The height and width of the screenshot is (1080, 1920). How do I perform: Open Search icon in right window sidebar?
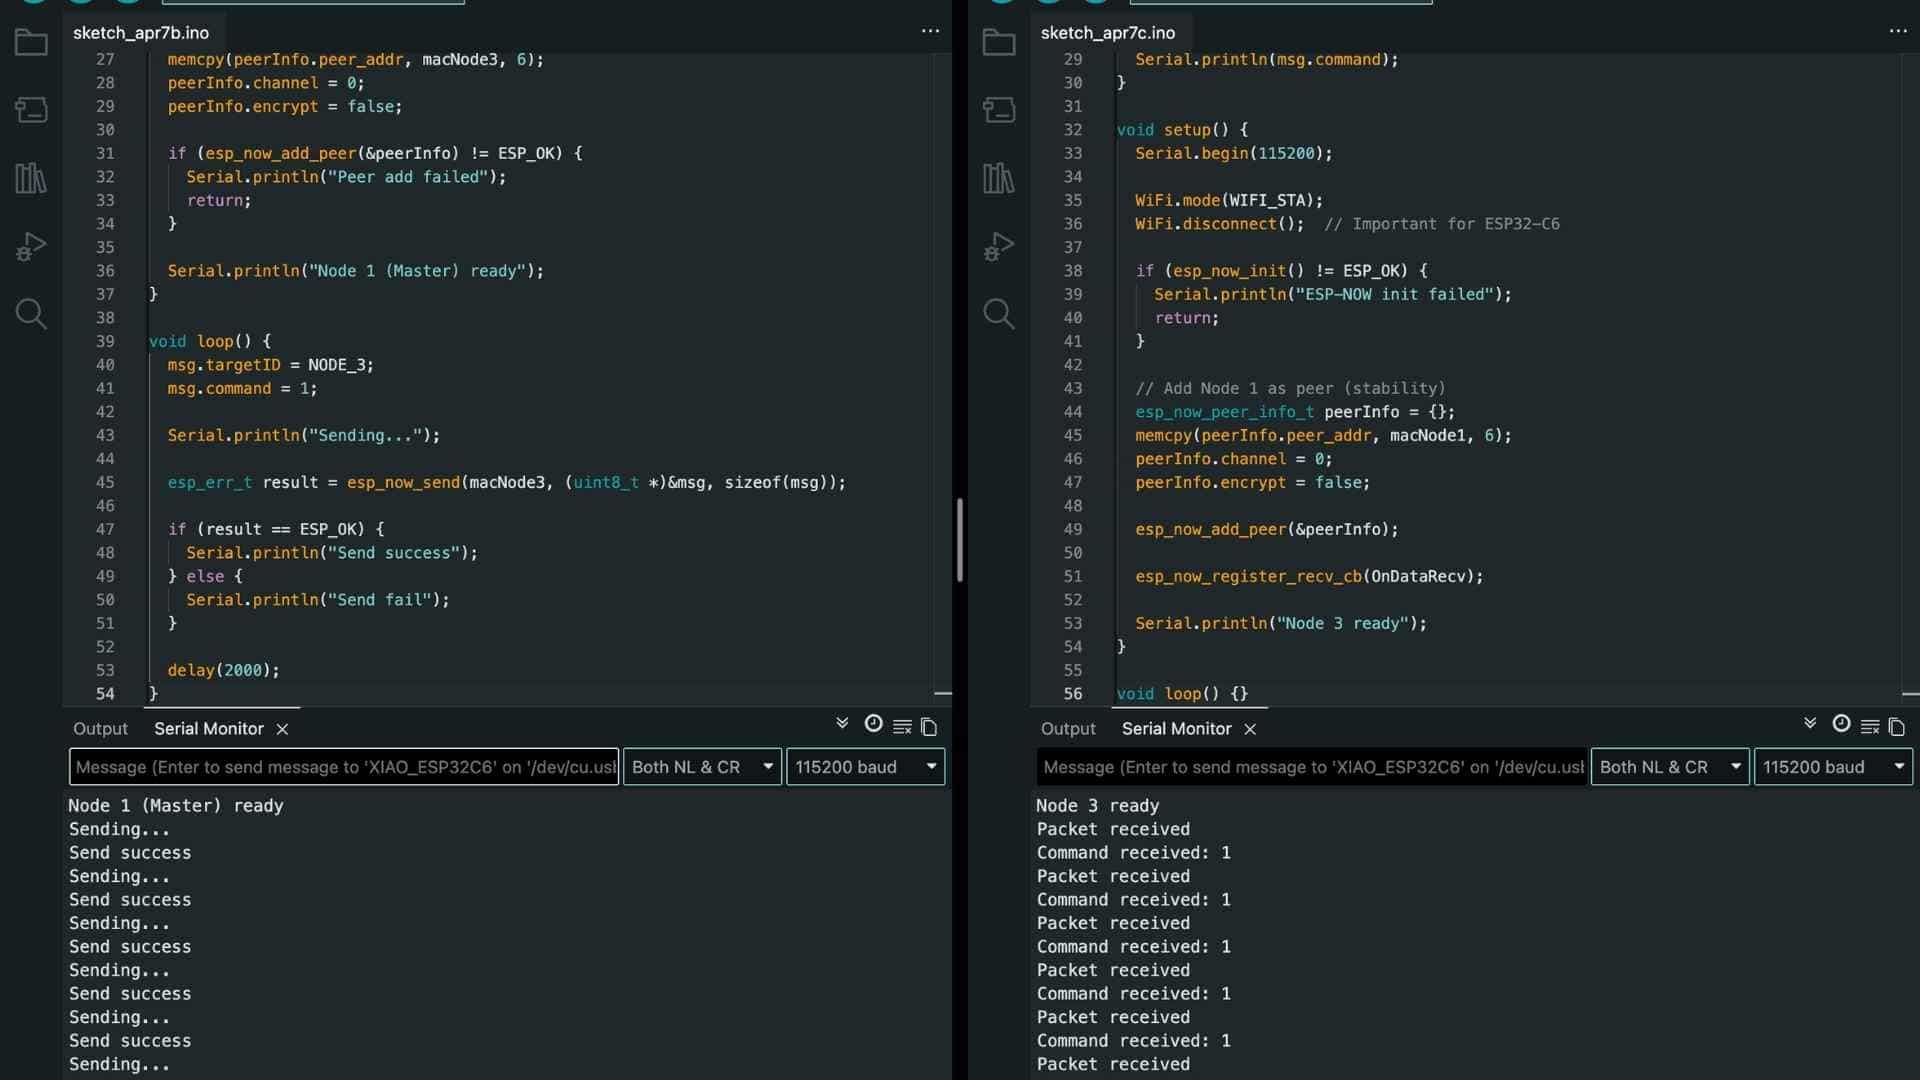pos(998,314)
